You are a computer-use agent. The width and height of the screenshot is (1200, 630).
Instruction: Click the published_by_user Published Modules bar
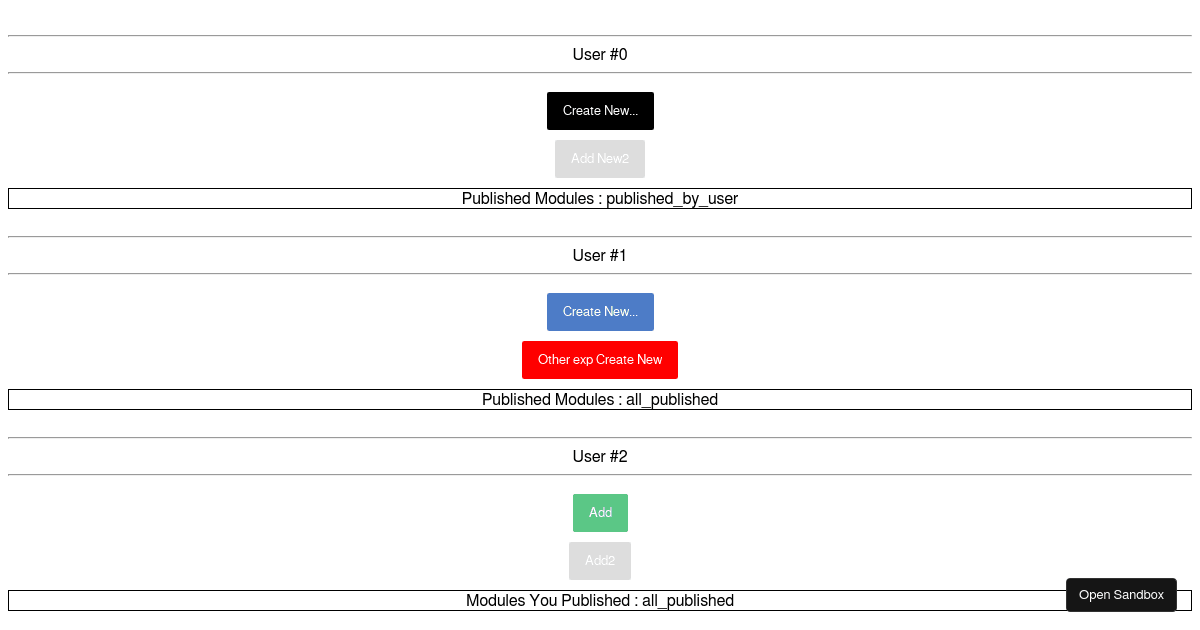[x=600, y=198]
